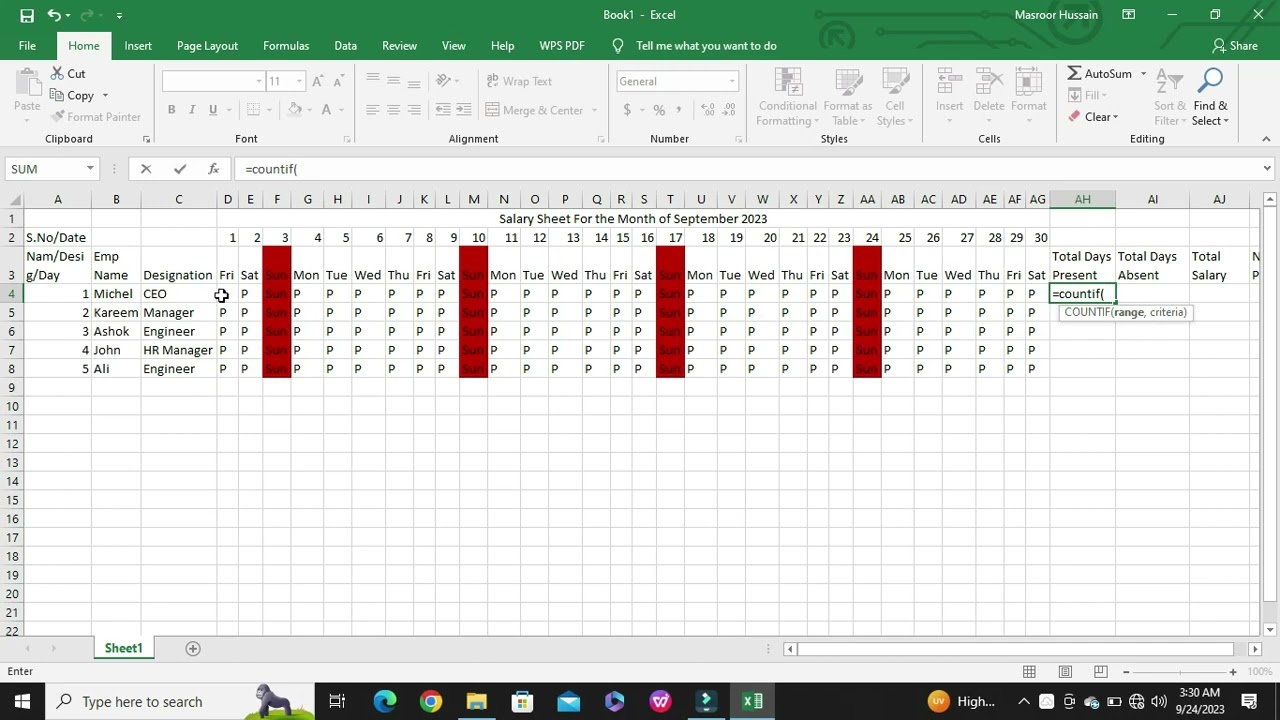This screenshot has width=1280, height=720.
Task: Click the zoom slider handle
Action: click(1179, 672)
